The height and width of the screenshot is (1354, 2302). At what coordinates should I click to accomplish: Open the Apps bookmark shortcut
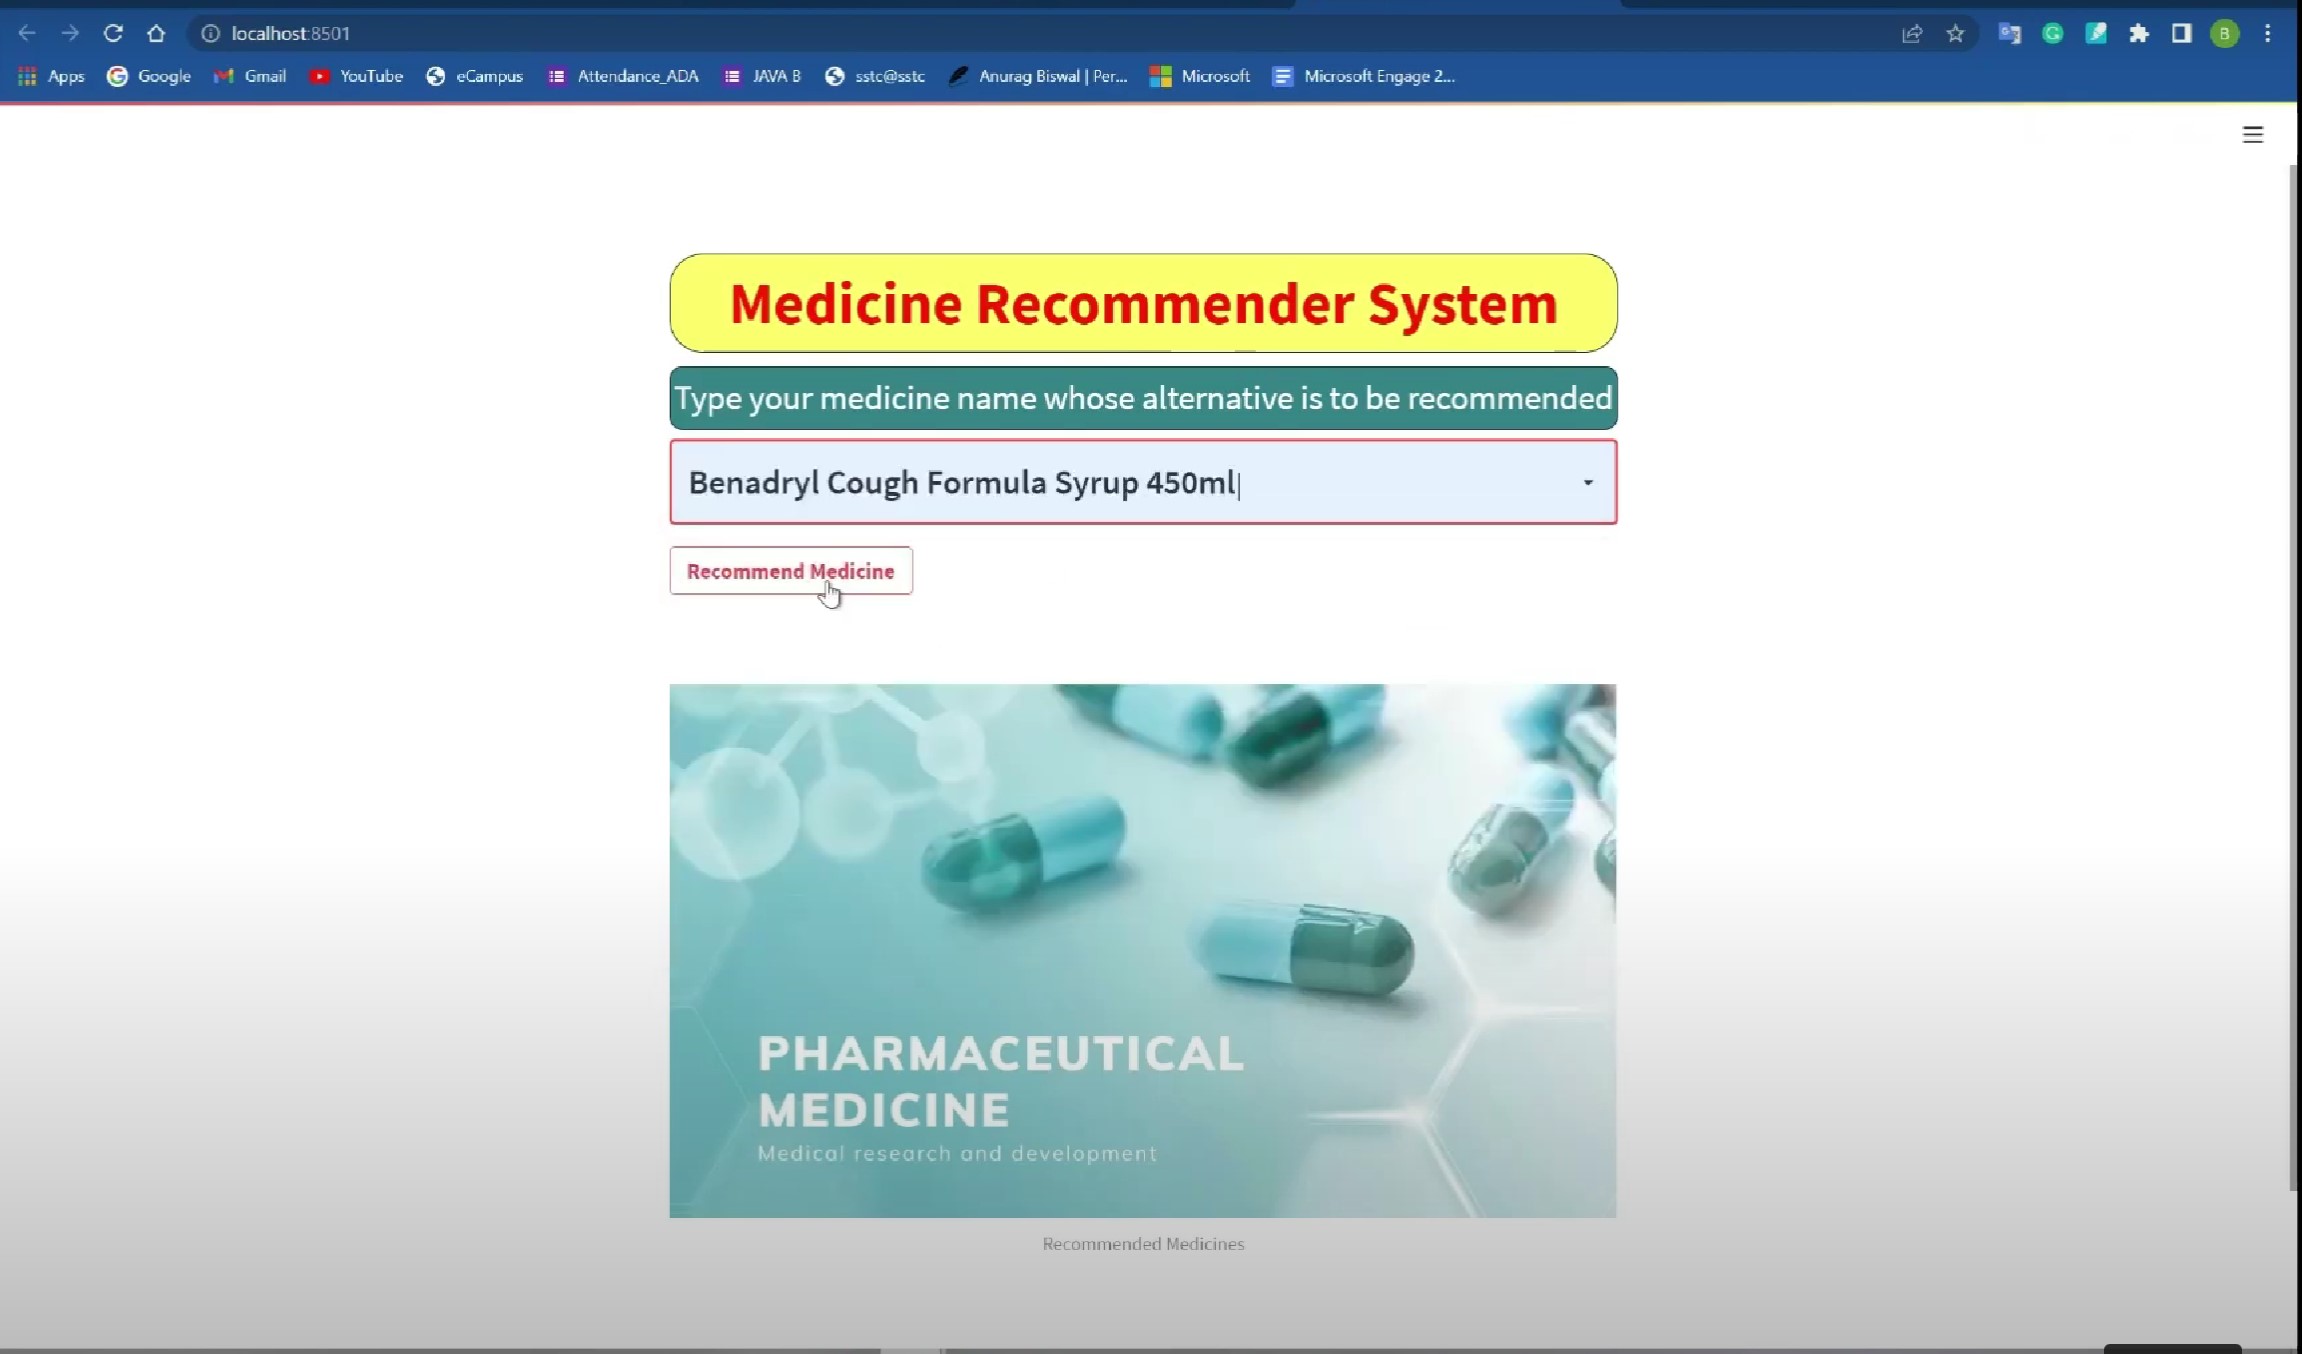51,76
